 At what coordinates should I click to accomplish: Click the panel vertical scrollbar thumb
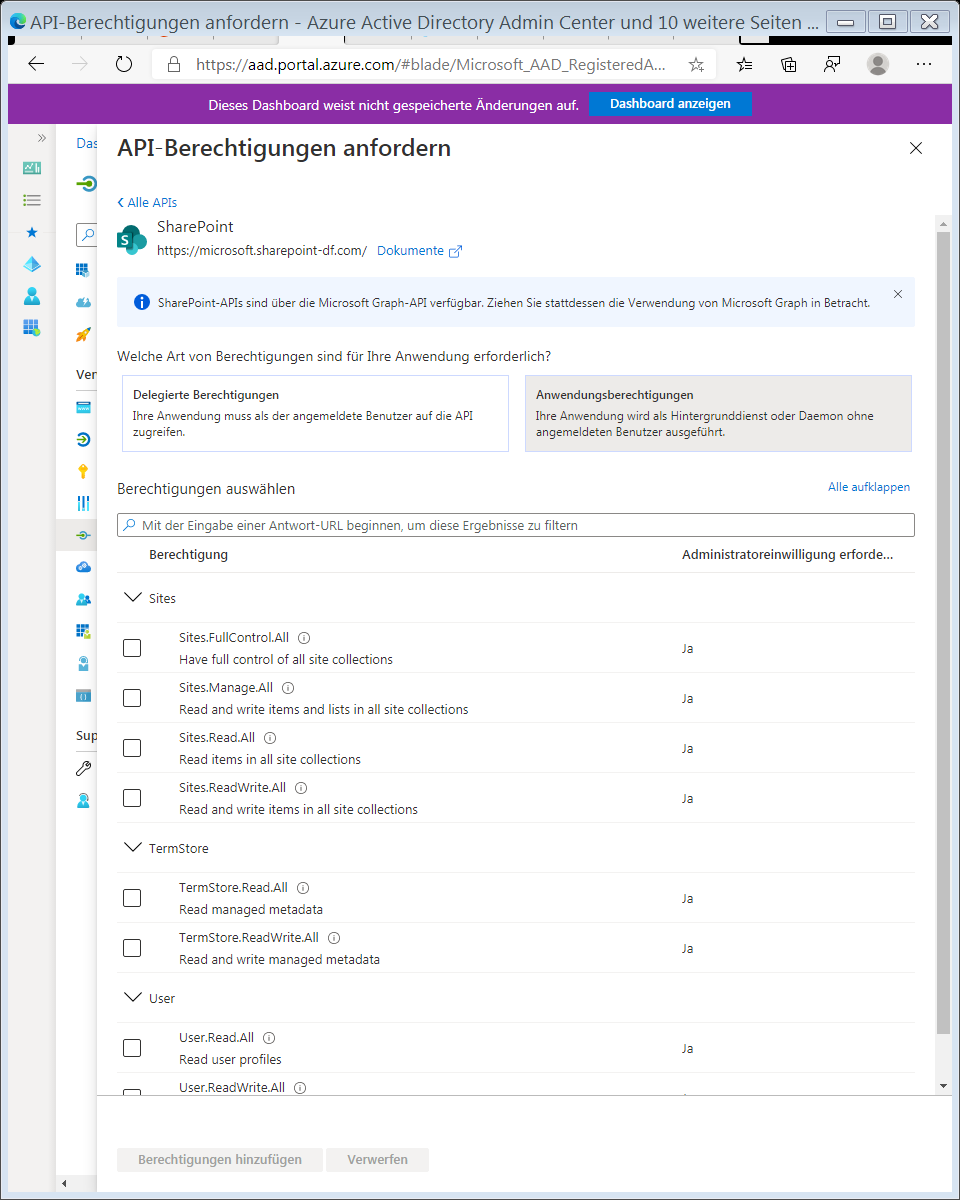pyautogui.click(x=943, y=632)
